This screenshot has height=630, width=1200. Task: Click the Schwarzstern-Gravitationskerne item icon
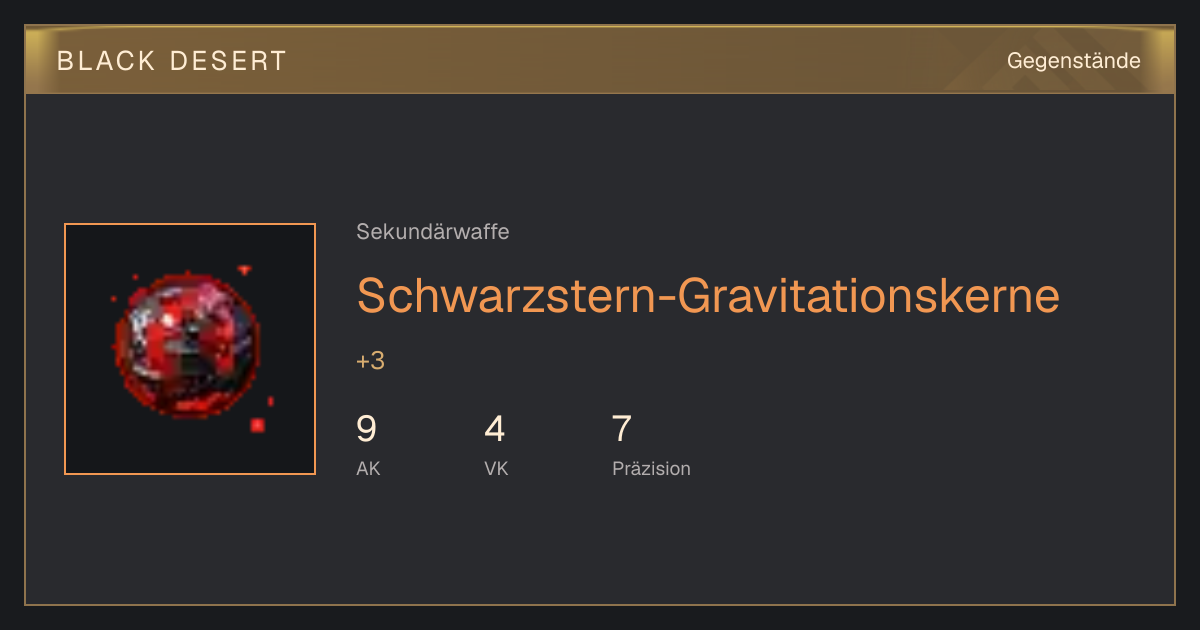point(190,349)
